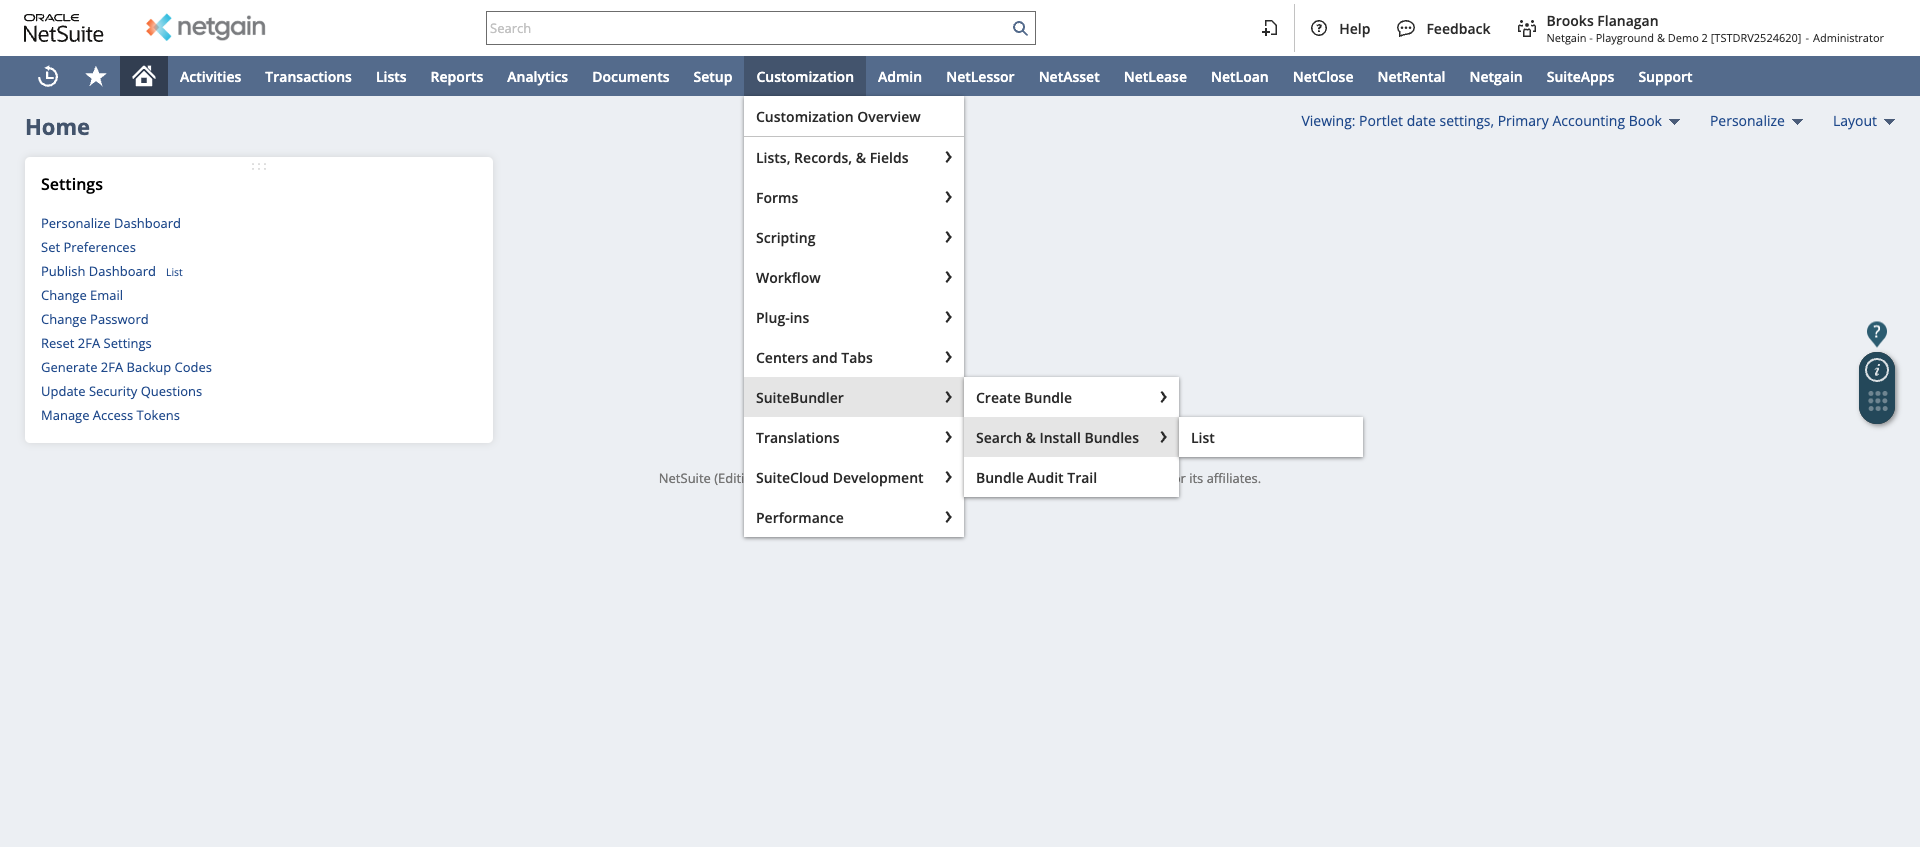
Task: Open the Change Password link
Action: [x=95, y=319]
